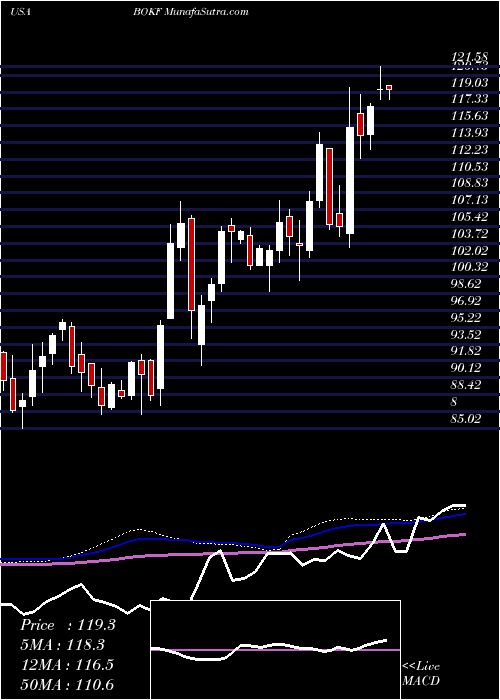The width and height of the screenshot is (500, 700).
Task: Click the 85.02 axis label
Action: pyautogui.click(x=467, y=420)
